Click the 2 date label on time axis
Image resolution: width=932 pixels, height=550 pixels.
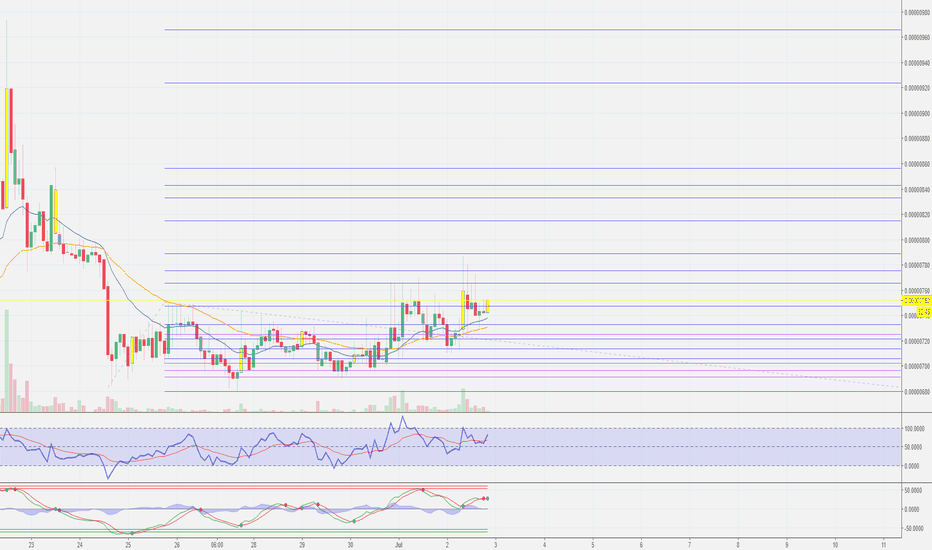pos(448,544)
